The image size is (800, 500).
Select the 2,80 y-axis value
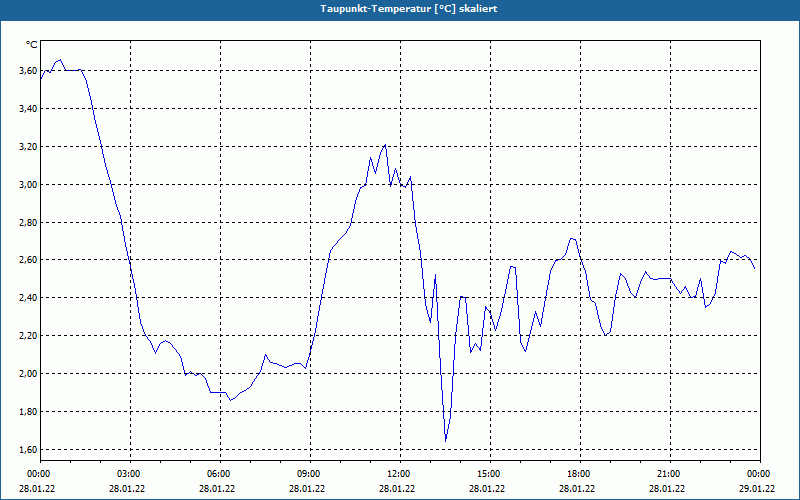(28, 222)
